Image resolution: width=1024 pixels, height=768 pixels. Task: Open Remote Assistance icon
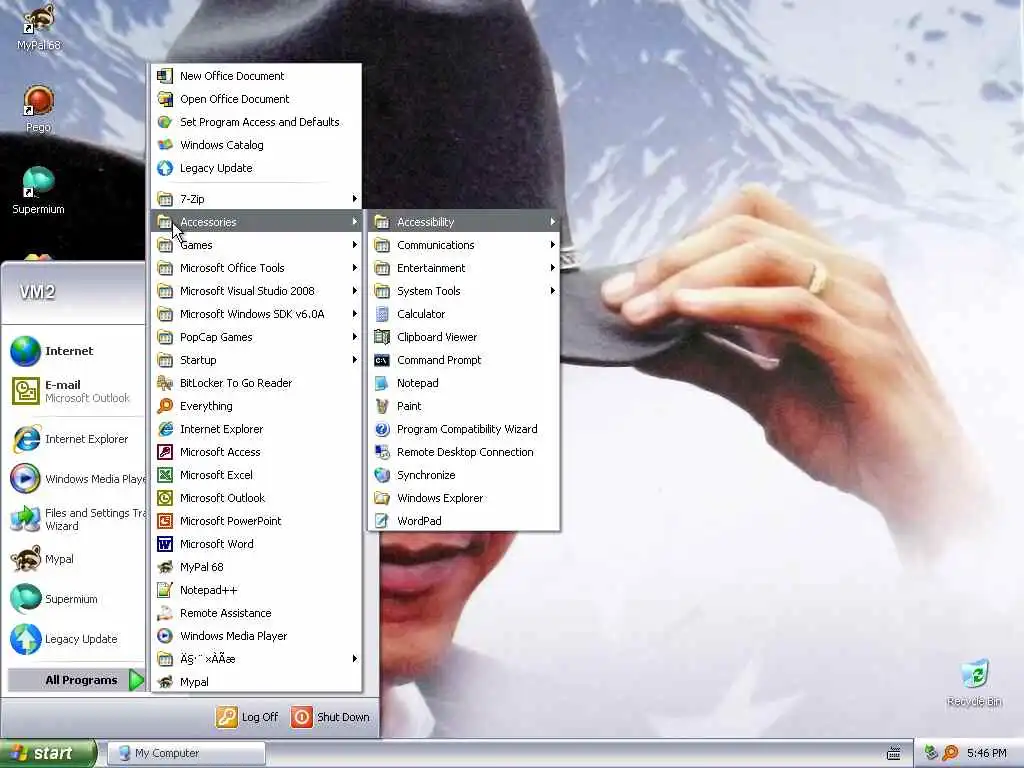point(165,613)
